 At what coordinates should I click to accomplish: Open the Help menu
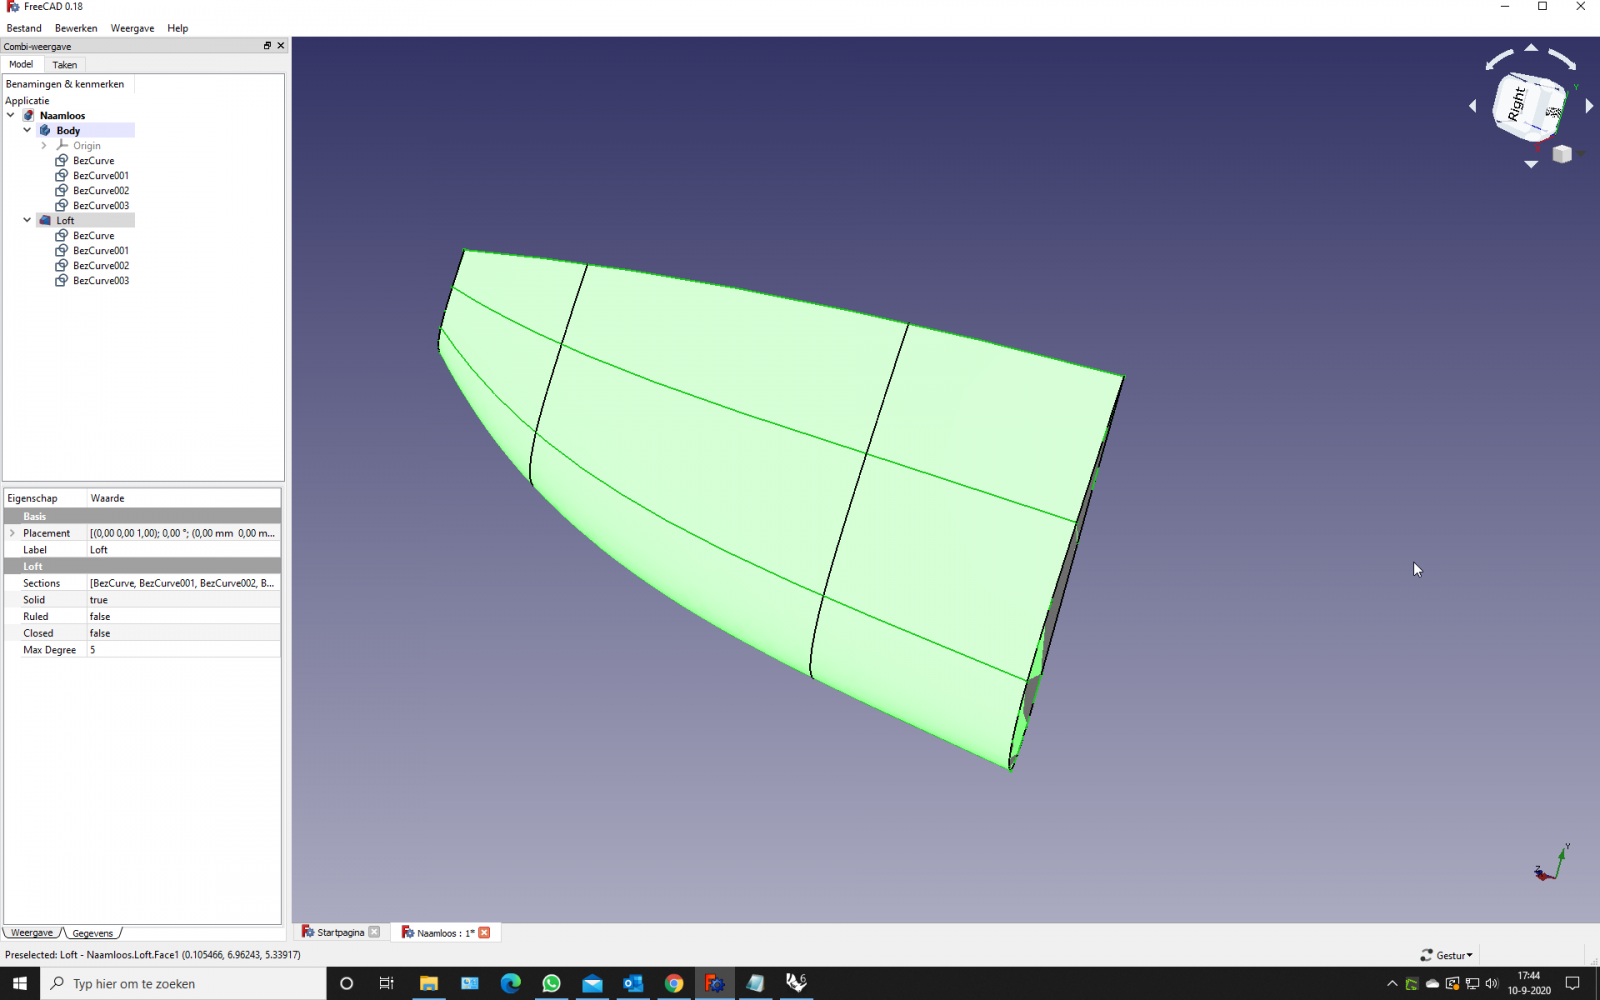click(x=178, y=28)
